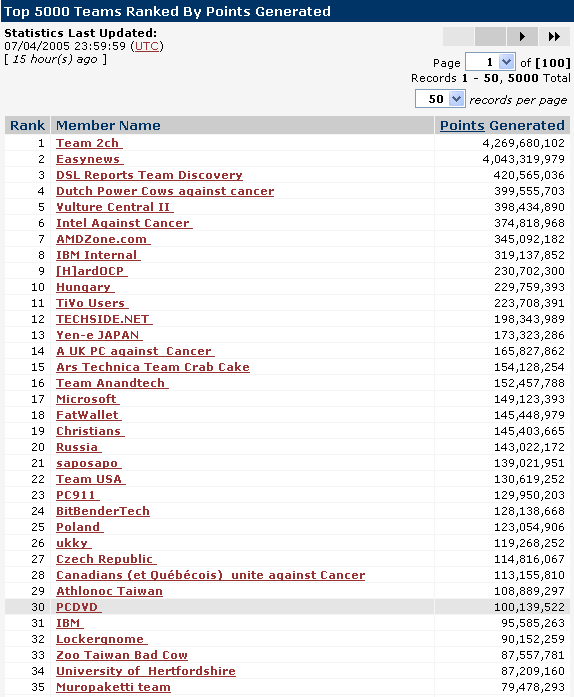Open the records per page dropdown

[440, 99]
